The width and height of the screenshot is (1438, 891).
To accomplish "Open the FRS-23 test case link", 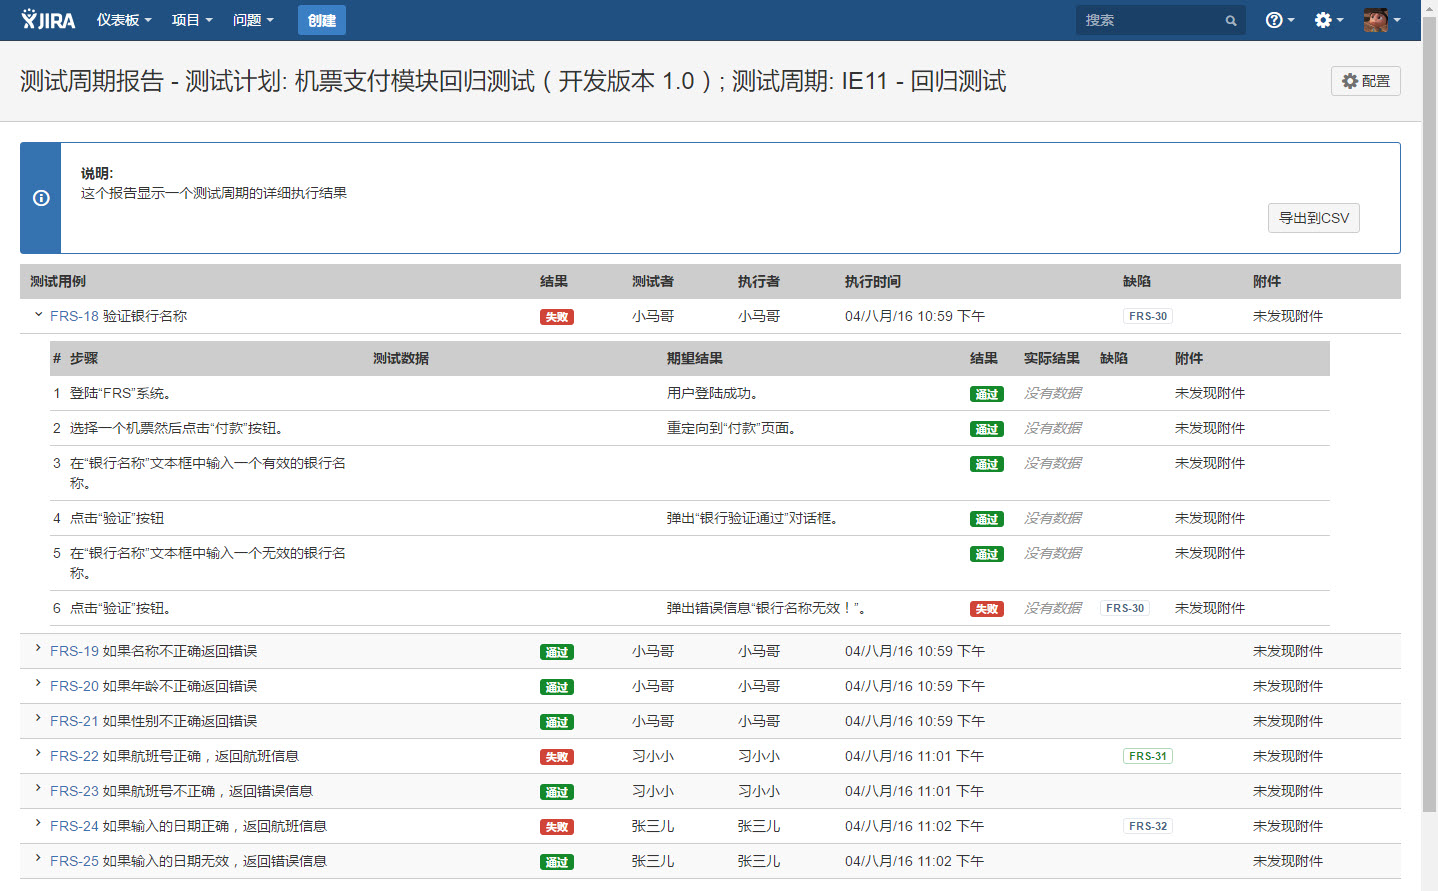I will pos(181,791).
